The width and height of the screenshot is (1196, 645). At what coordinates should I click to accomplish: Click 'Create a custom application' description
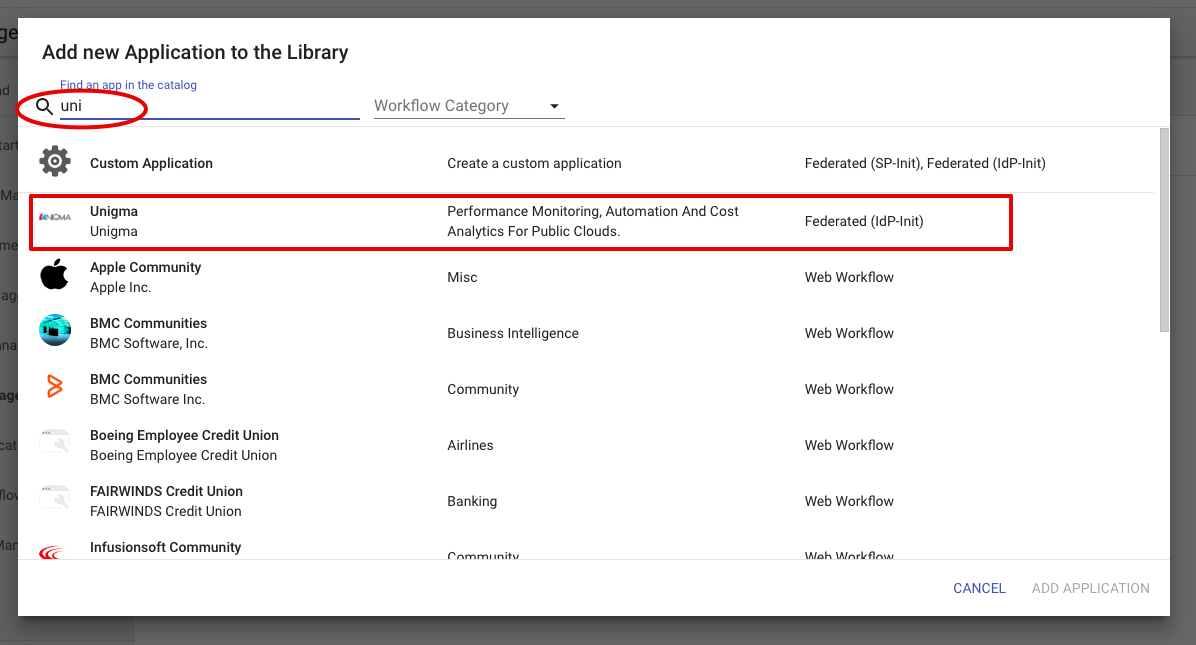534,163
